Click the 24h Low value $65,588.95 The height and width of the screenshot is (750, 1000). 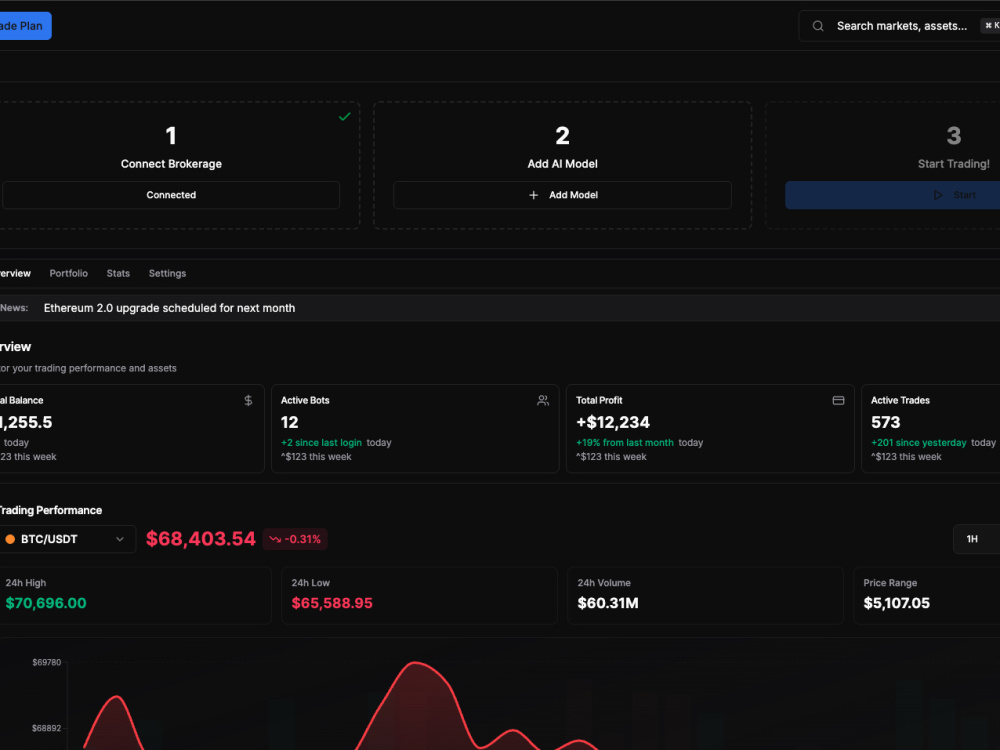[332, 603]
